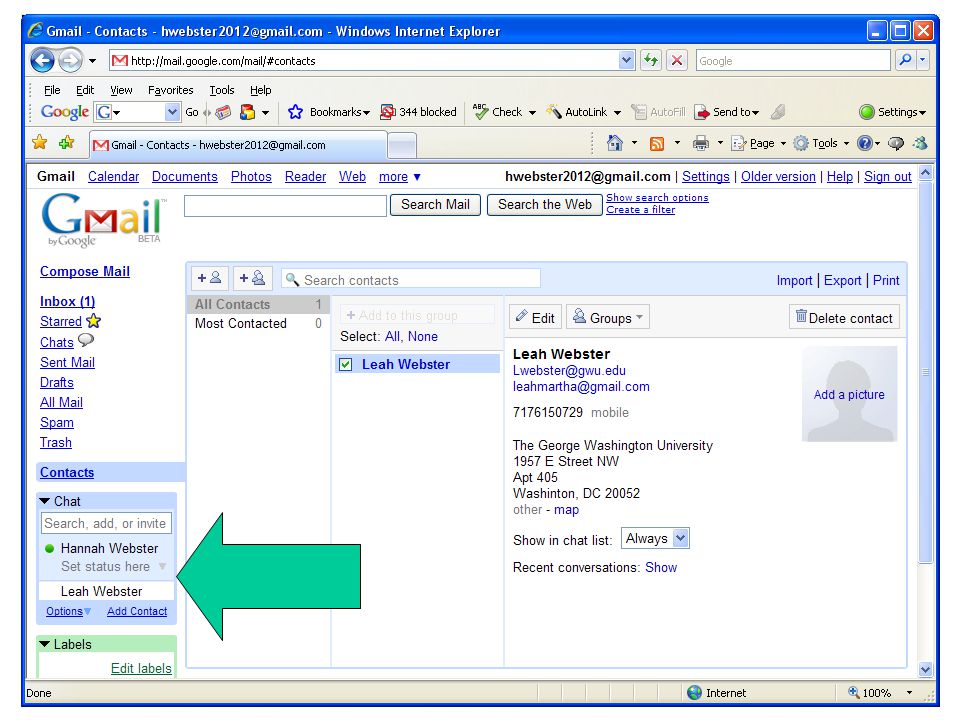Screen dimensions: 960x720
Task: Open the address bar URL dropdown
Action: 626,60
